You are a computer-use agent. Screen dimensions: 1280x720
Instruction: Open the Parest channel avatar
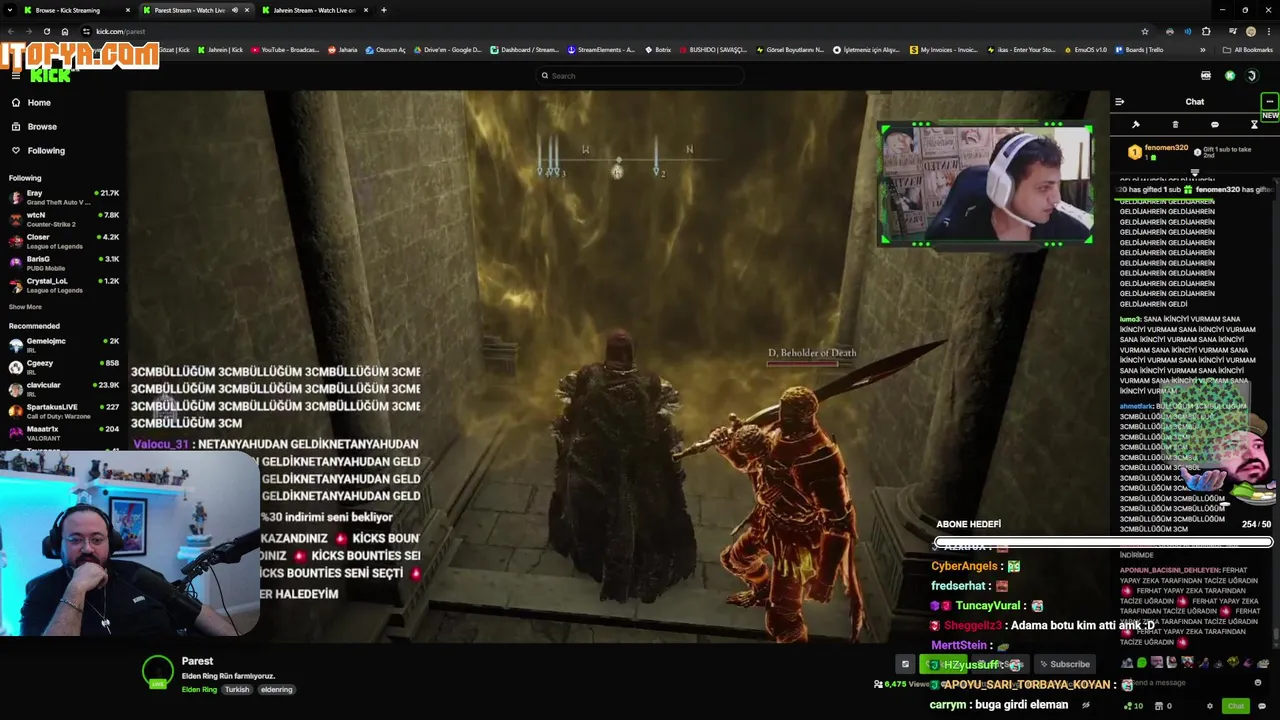click(x=158, y=672)
